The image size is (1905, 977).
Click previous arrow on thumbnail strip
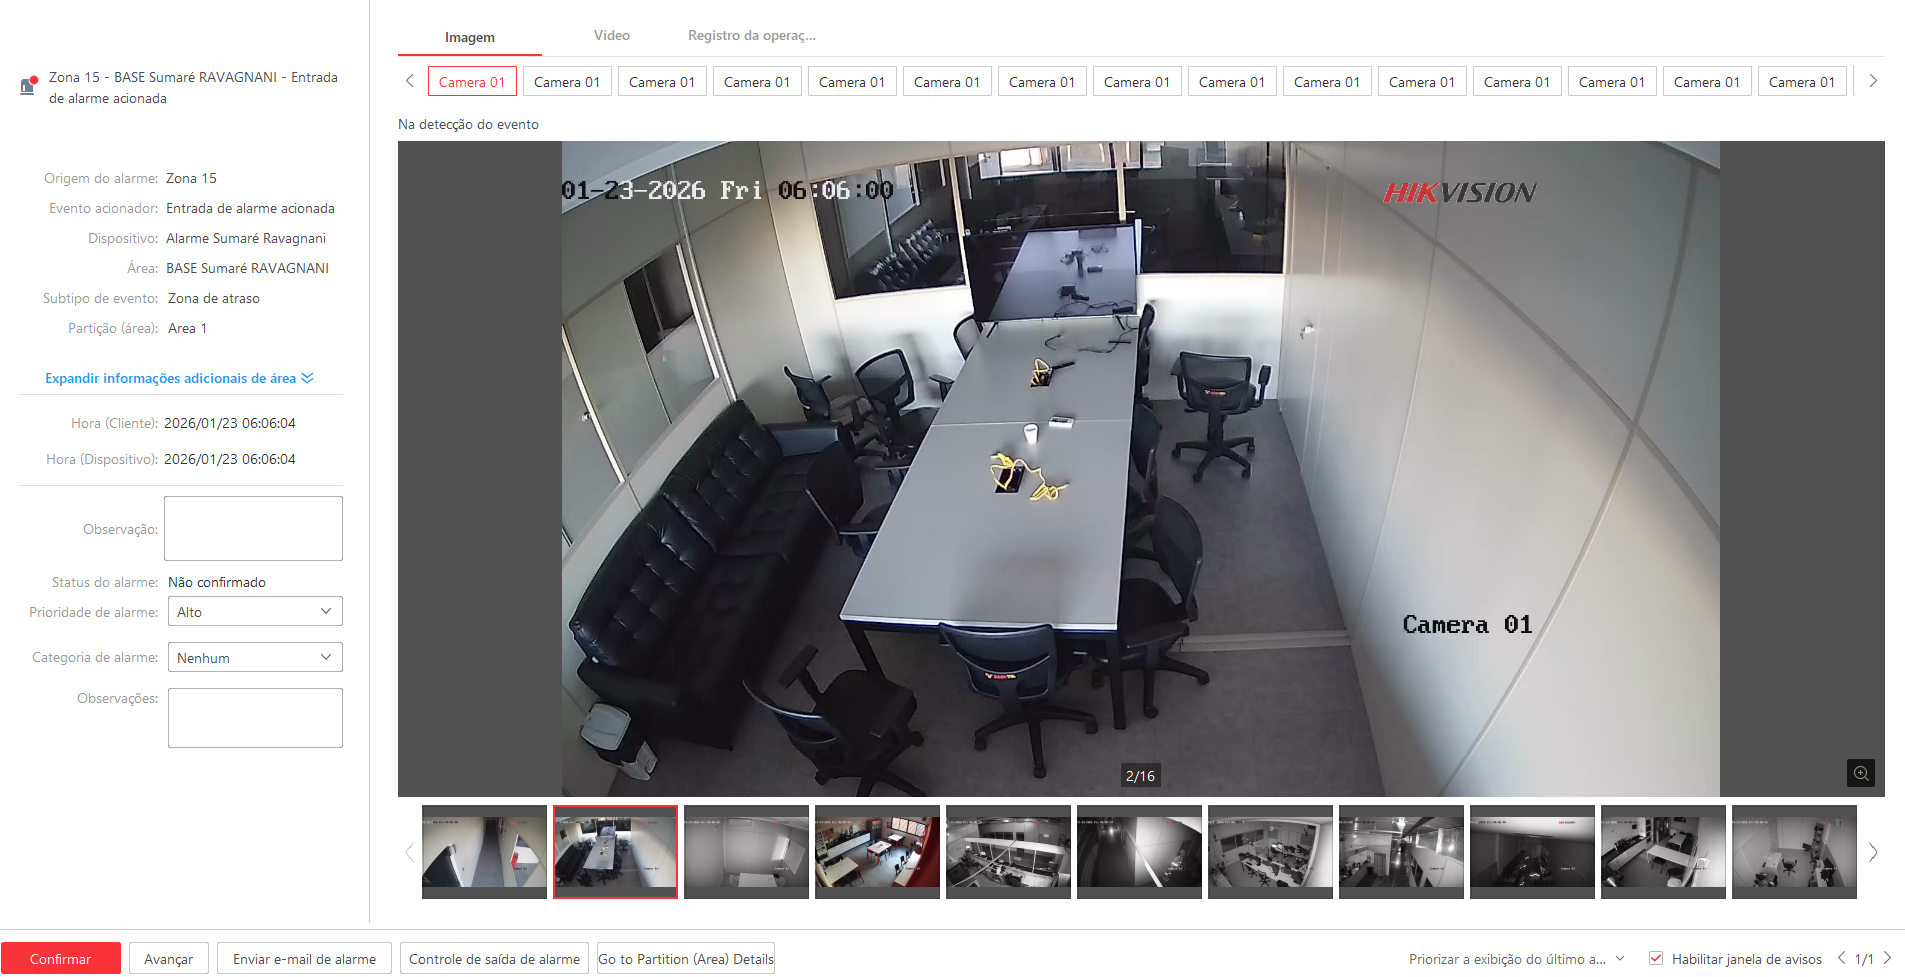click(x=409, y=853)
